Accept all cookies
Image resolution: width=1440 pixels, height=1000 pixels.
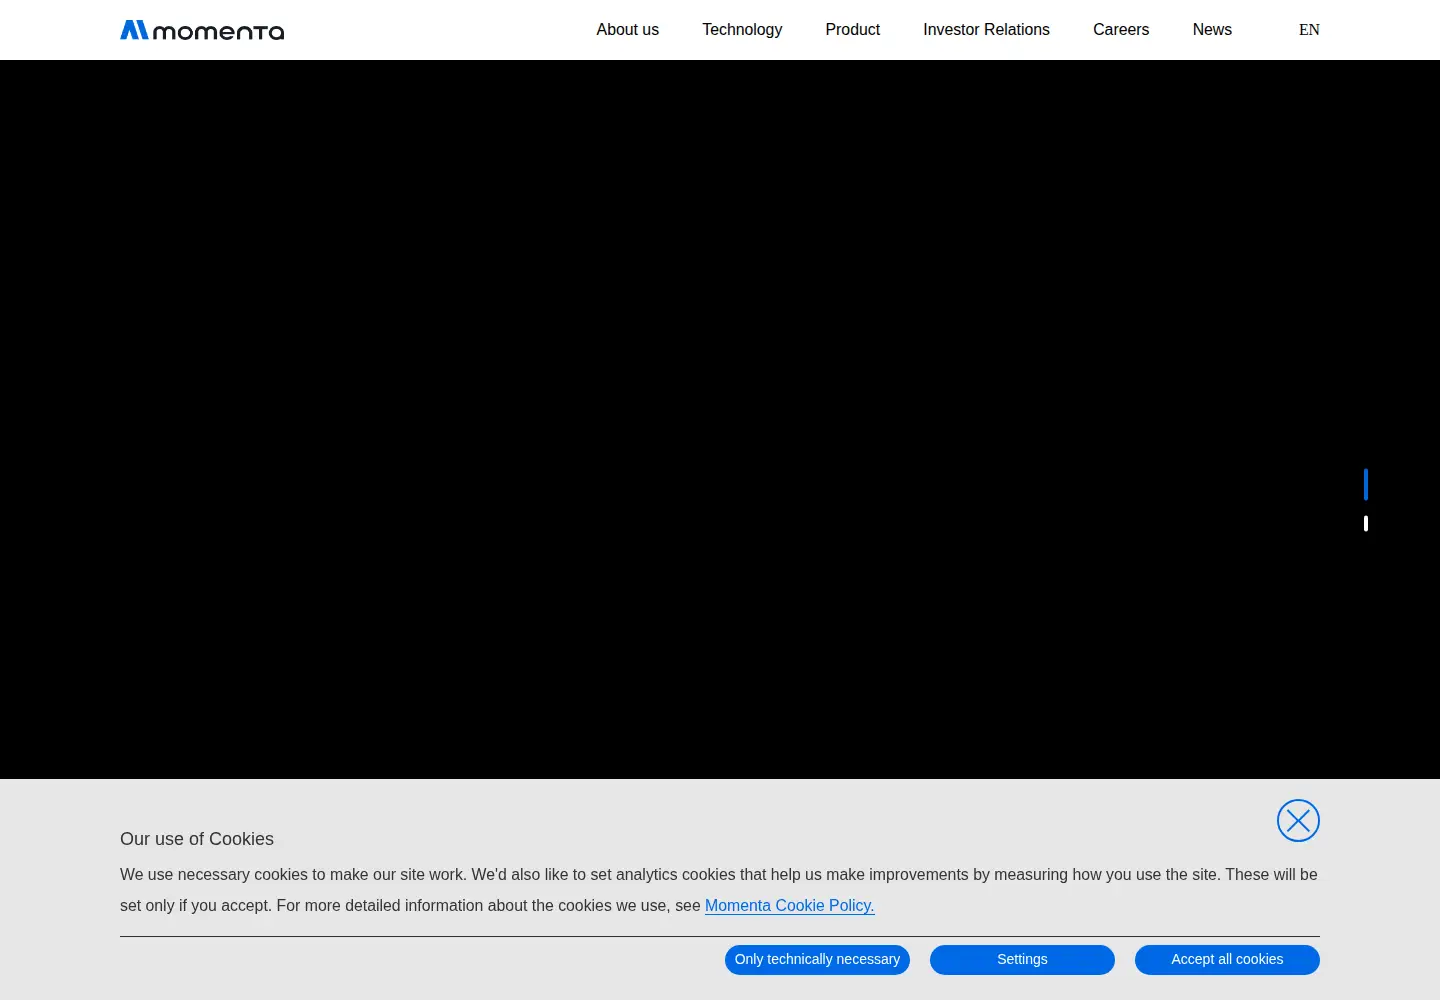[x=1227, y=960]
